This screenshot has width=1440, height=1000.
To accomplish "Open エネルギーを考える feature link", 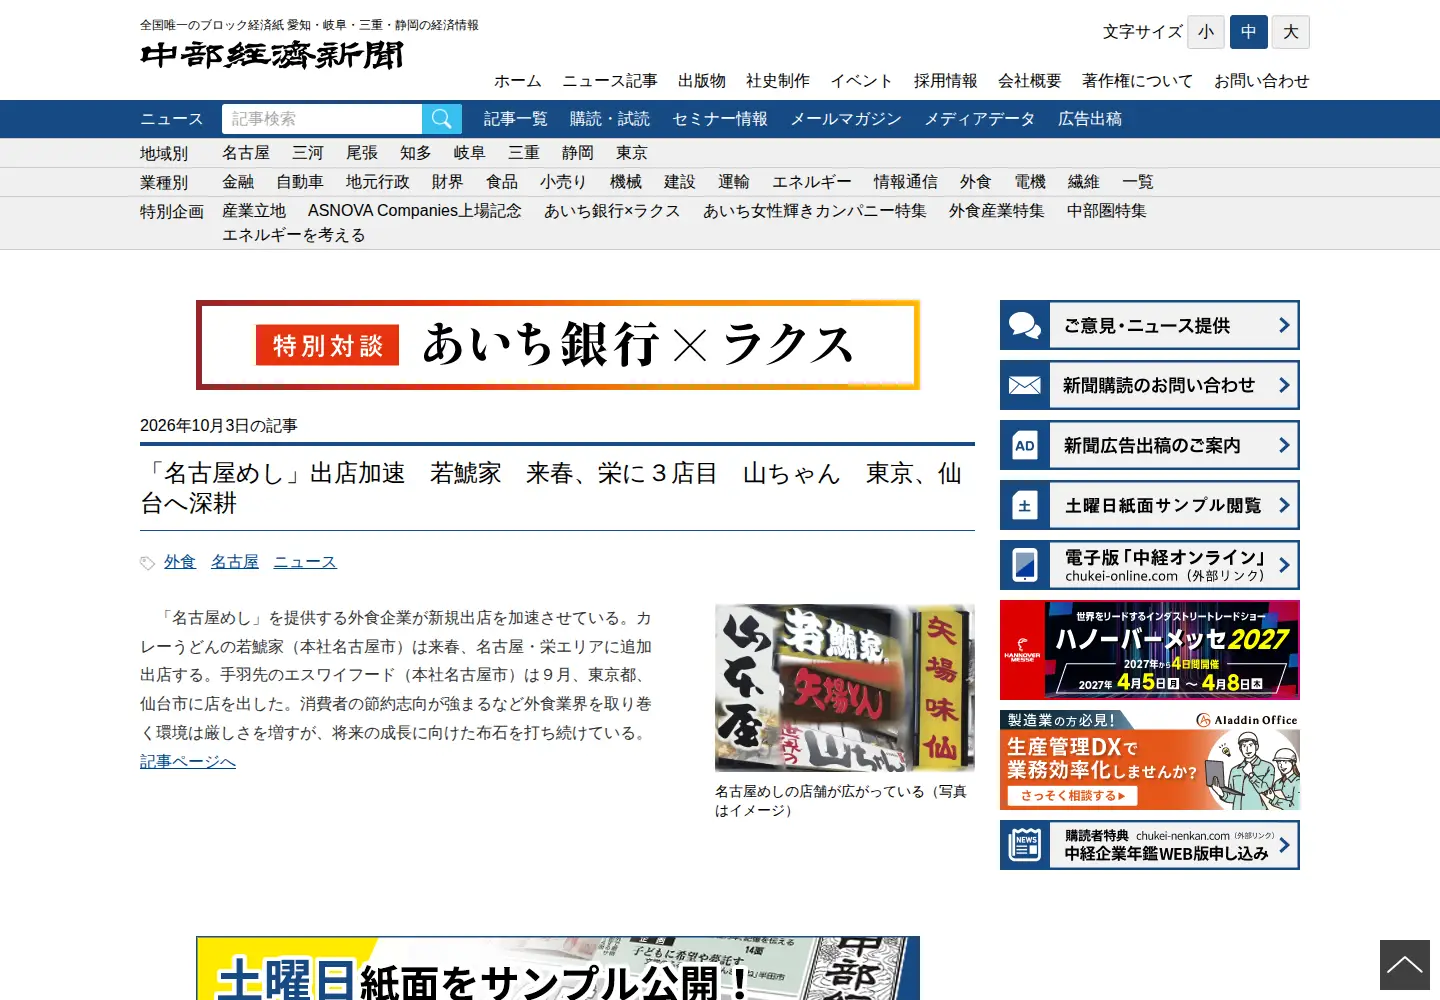I will click(x=294, y=235).
